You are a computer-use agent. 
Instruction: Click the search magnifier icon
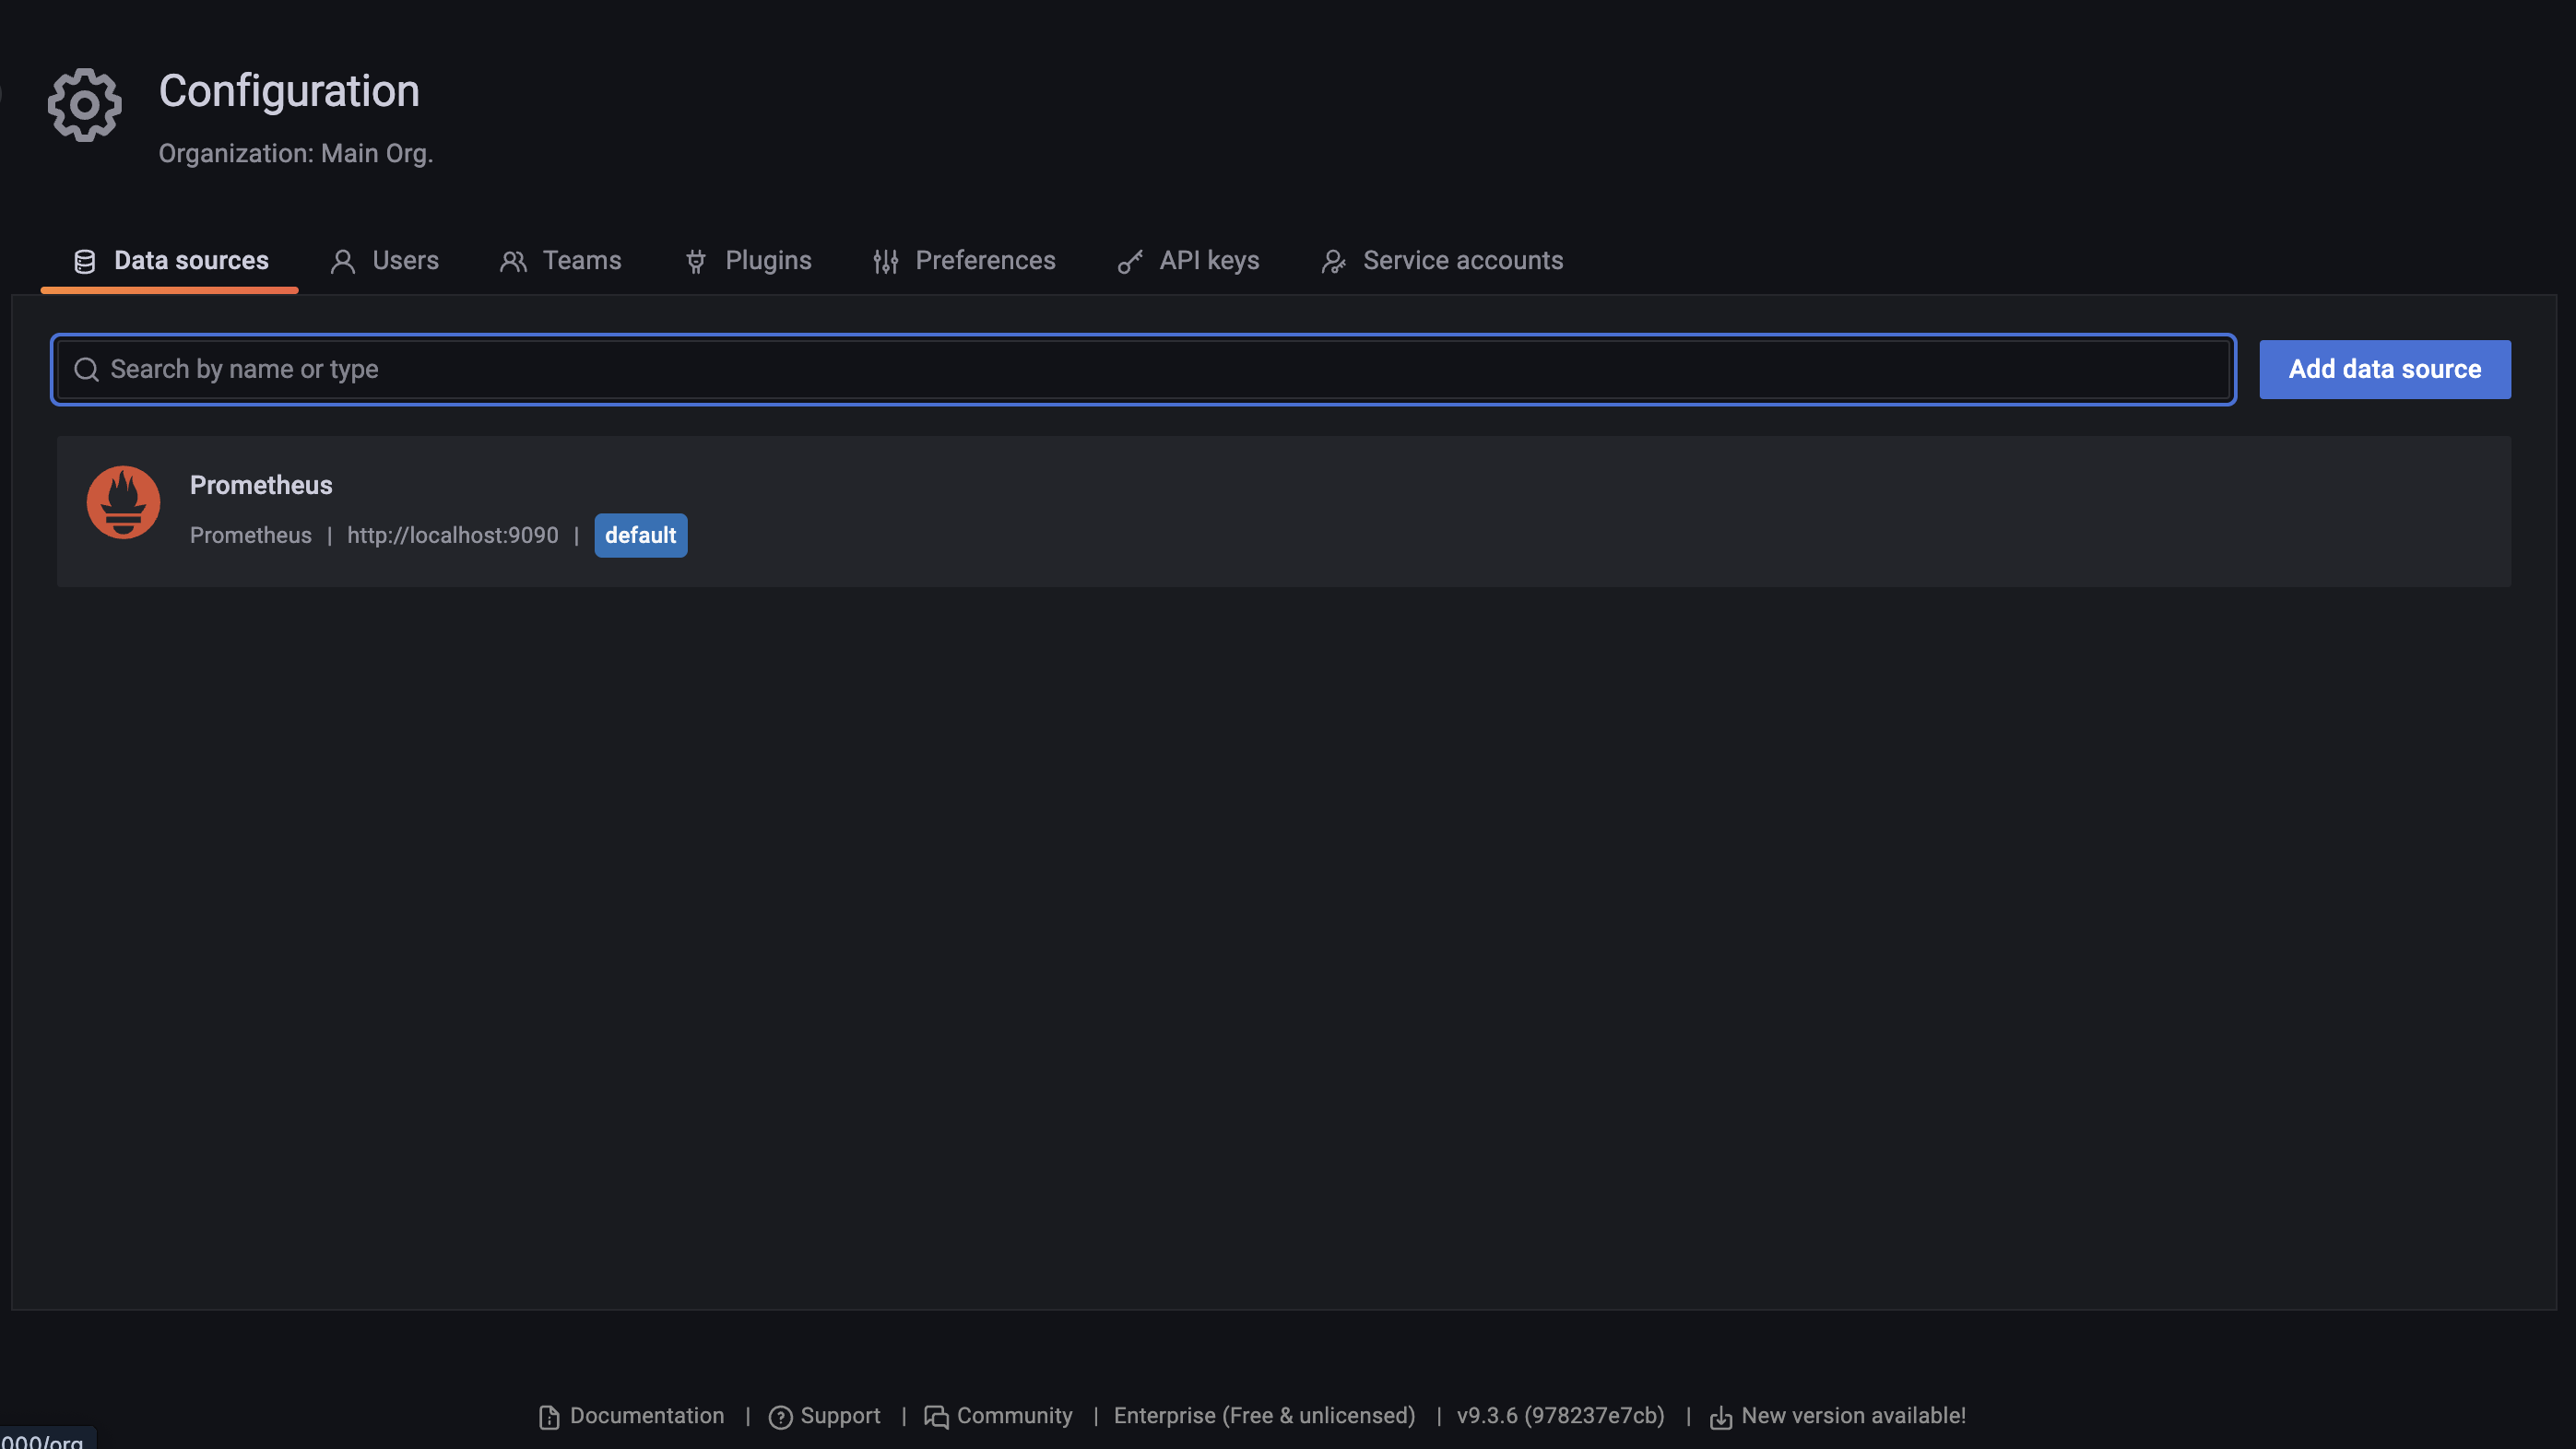[87, 370]
